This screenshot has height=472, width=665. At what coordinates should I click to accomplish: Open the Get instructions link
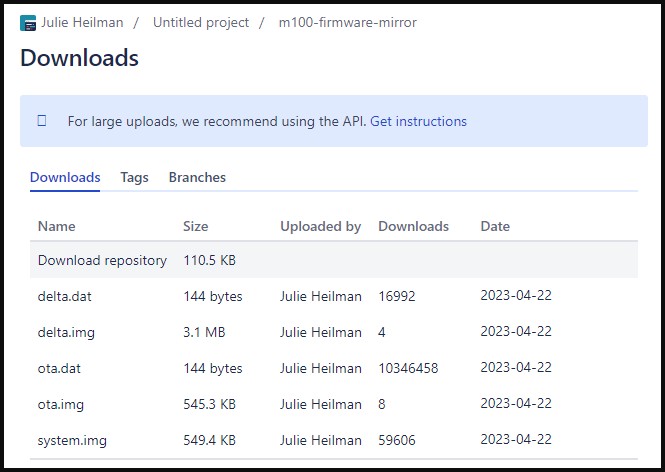tap(418, 121)
